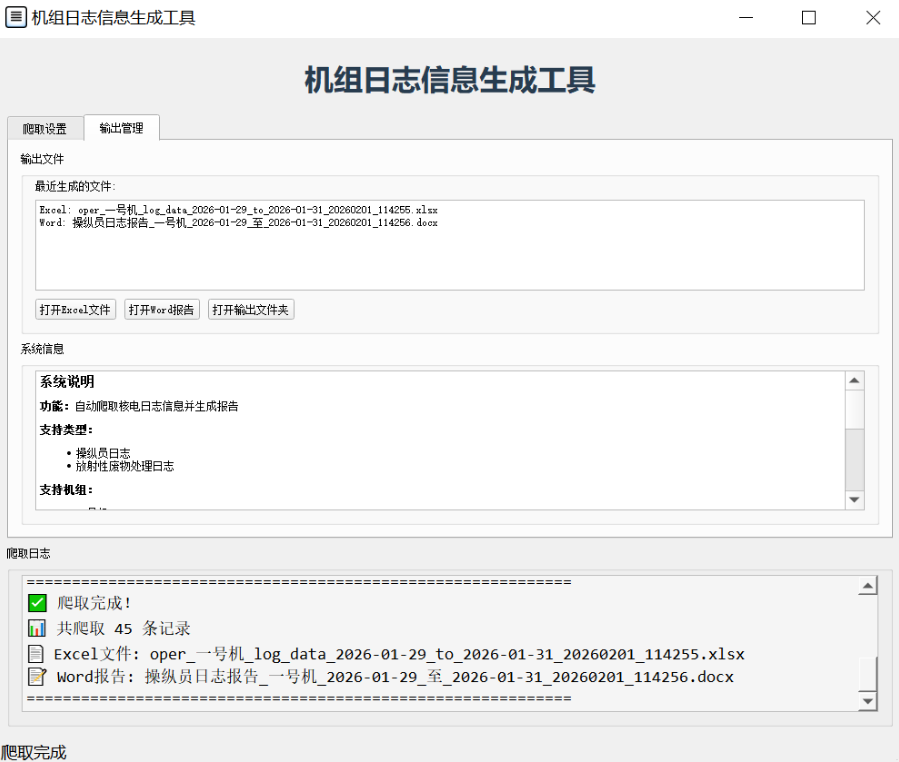Click the app icon in the title bar

click(x=16, y=17)
